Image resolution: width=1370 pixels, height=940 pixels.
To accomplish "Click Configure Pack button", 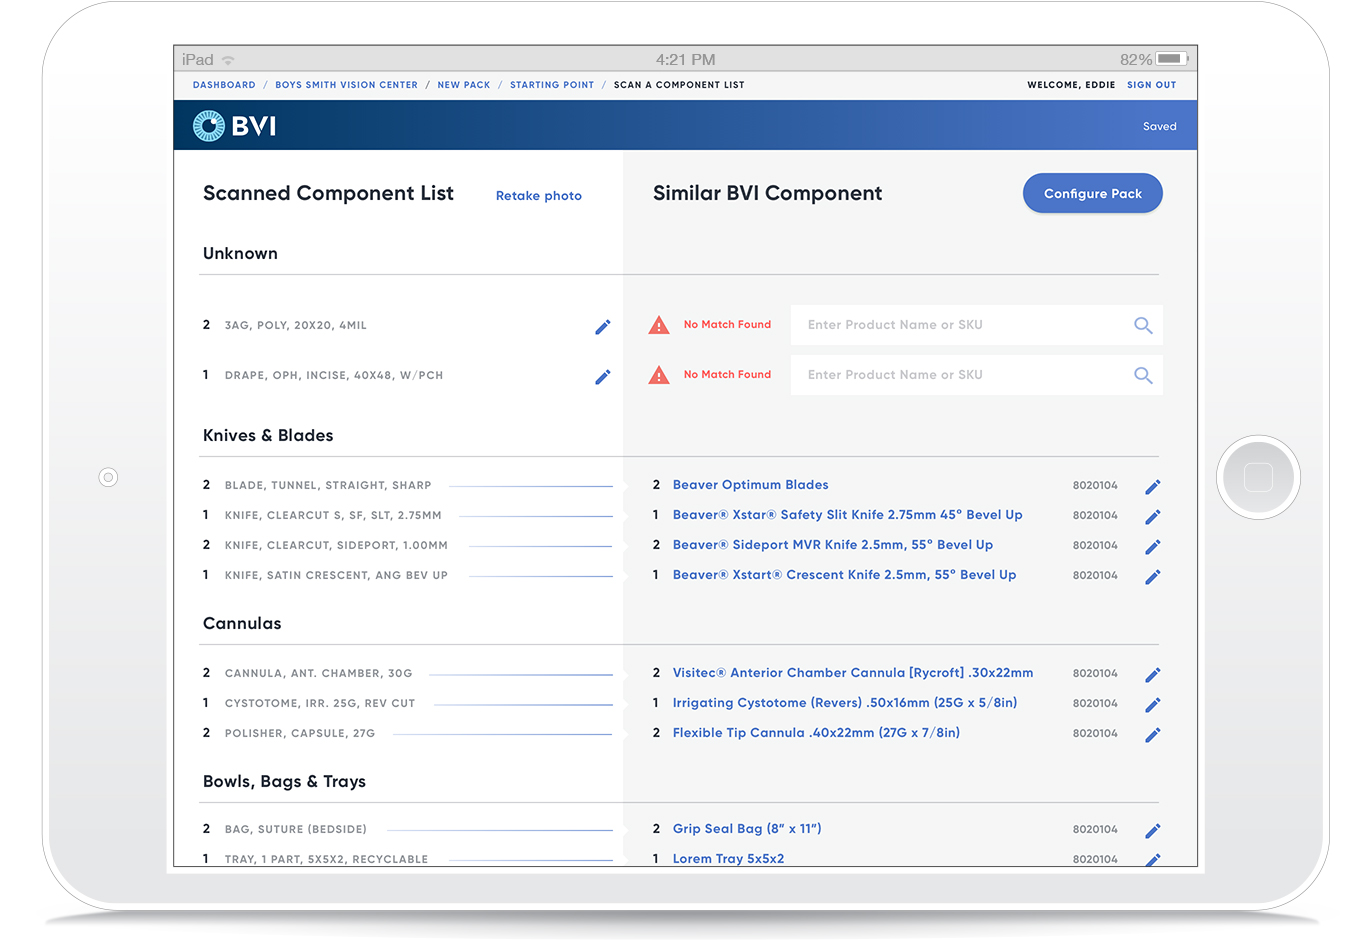I will click(1092, 193).
